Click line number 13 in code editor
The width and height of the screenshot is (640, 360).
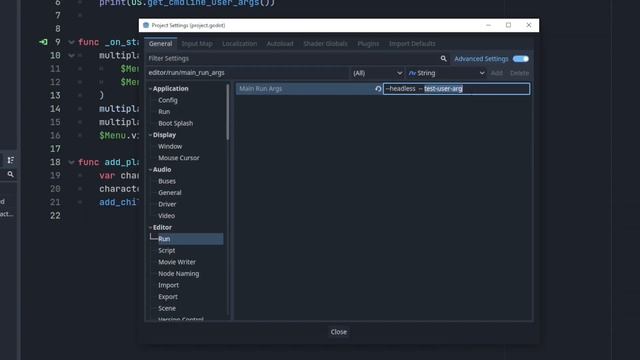[x=55, y=96]
